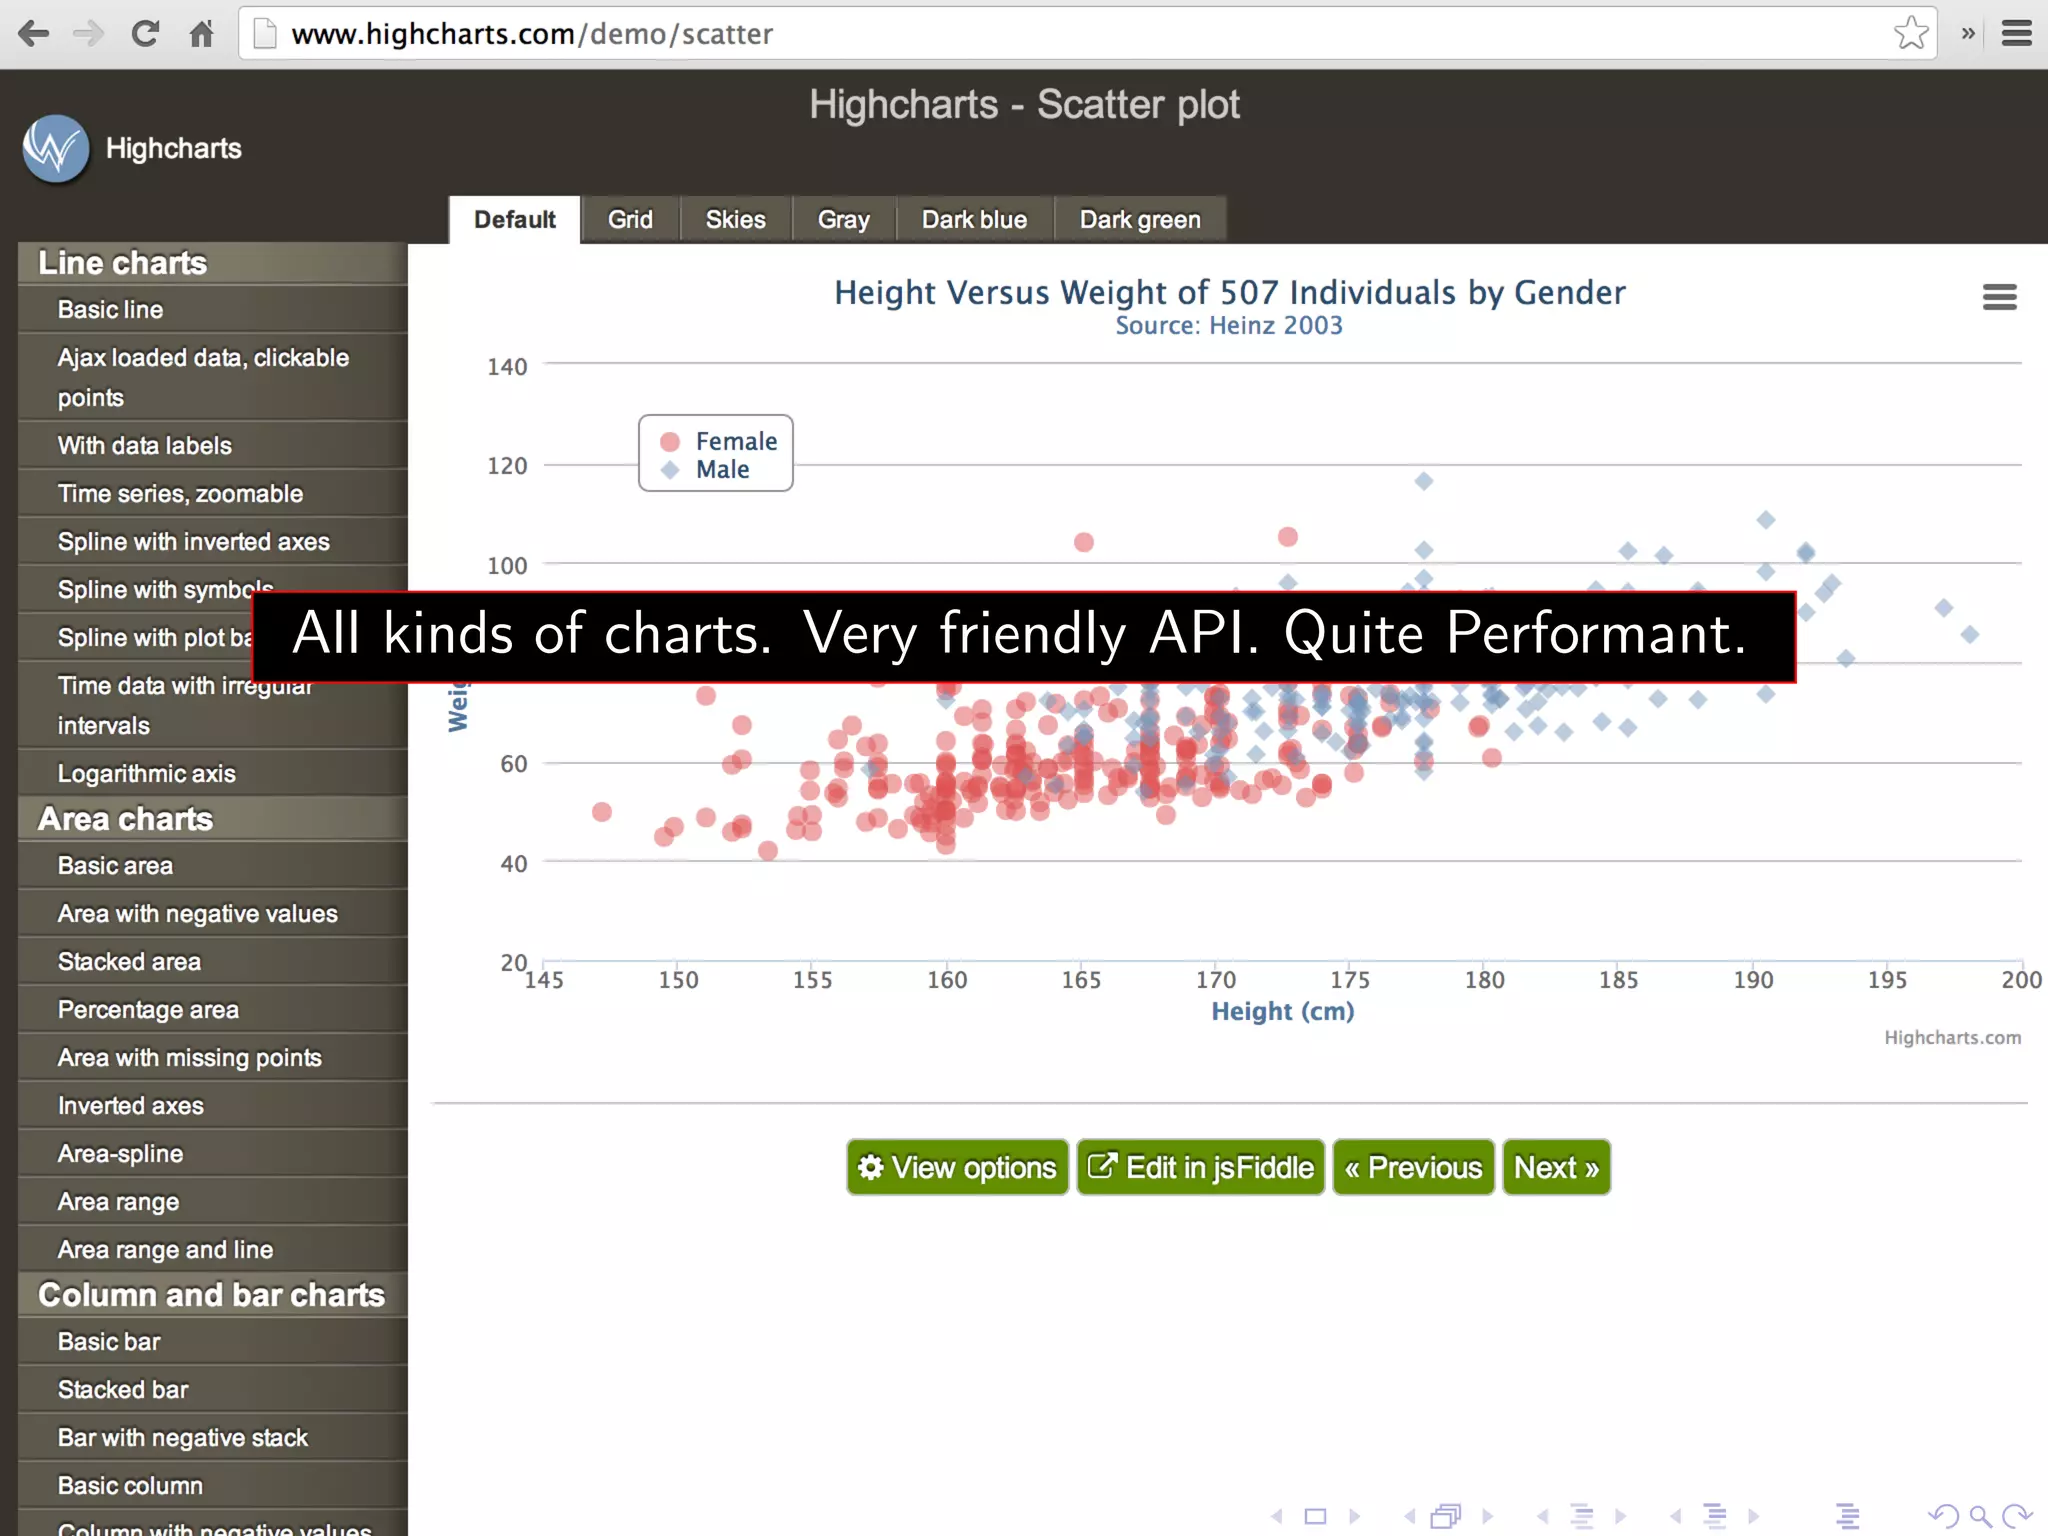Open Area with negative values demo
Image resolution: width=2048 pixels, height=1536 pixels.
pos(213,914)
